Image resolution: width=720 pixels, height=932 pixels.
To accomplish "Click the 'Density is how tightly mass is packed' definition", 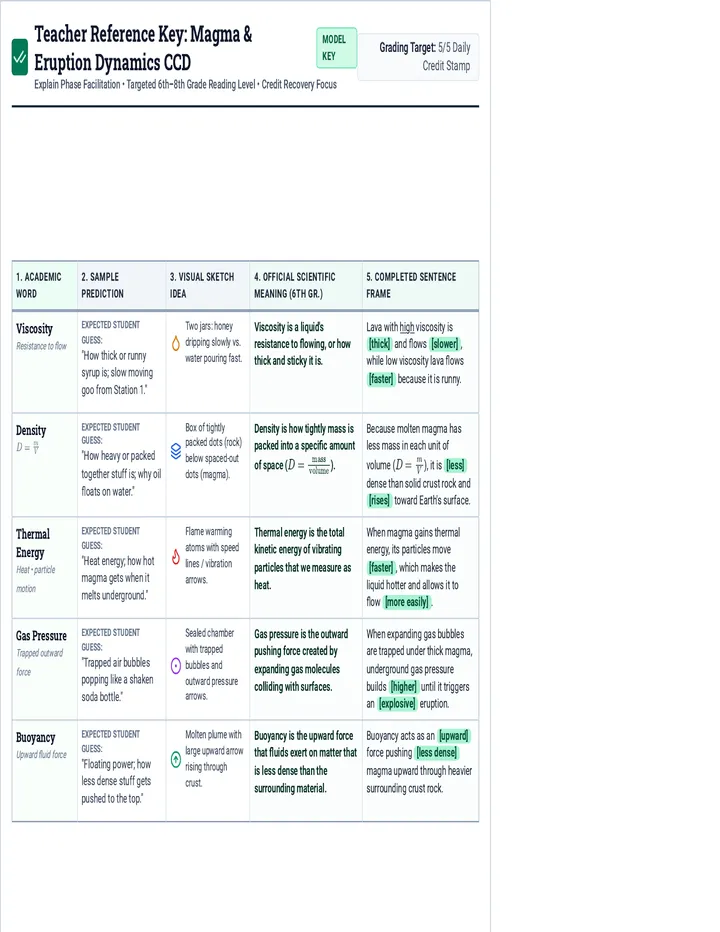I will (x=304, y=449).
